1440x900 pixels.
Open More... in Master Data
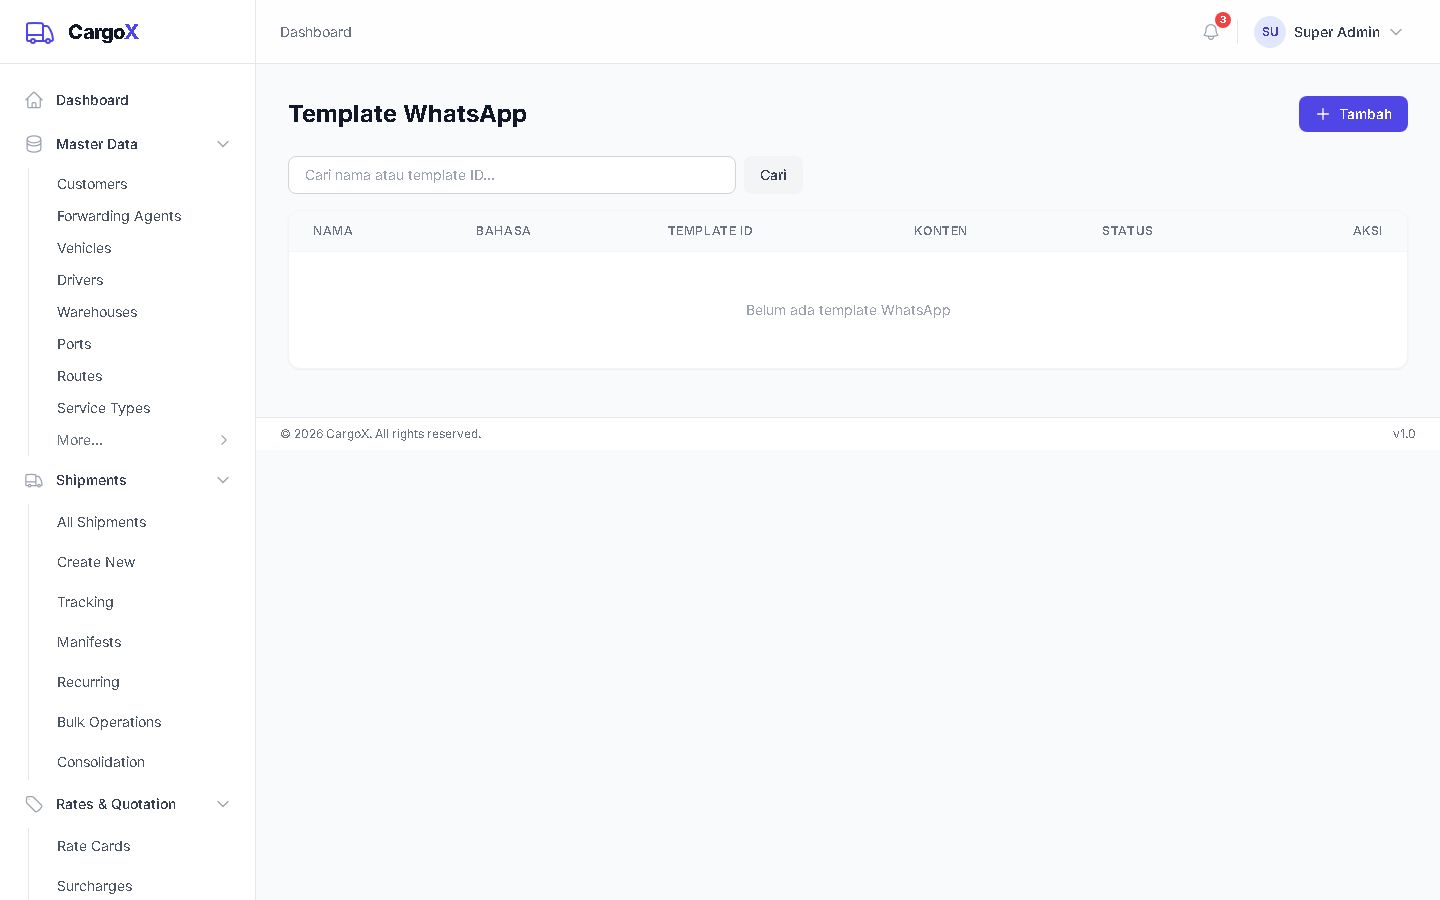[80, 440]
